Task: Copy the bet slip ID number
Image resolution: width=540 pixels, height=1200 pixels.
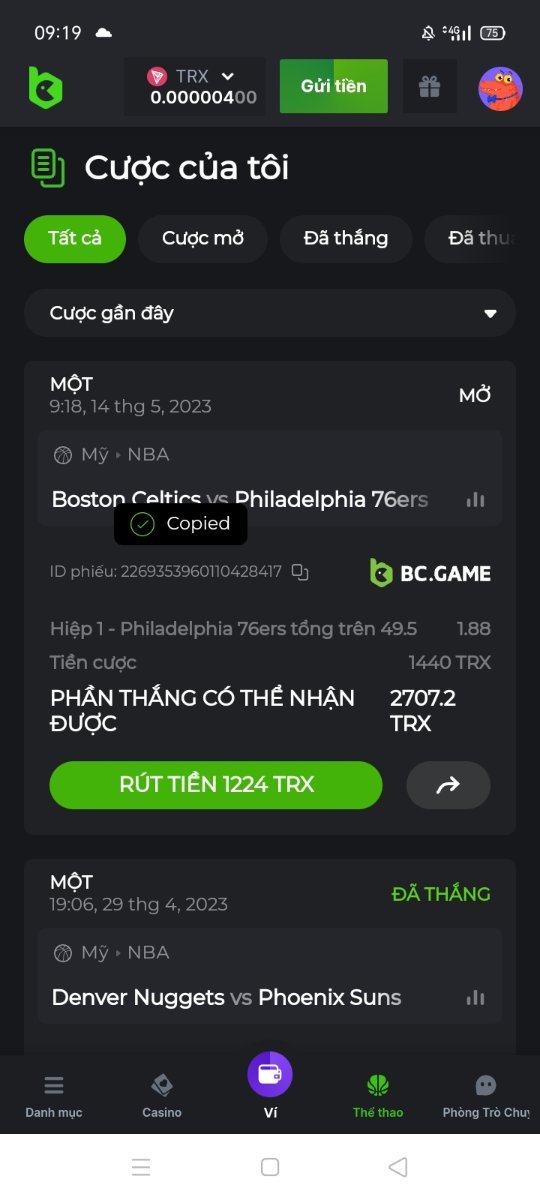Action: (x=300, y=572)
